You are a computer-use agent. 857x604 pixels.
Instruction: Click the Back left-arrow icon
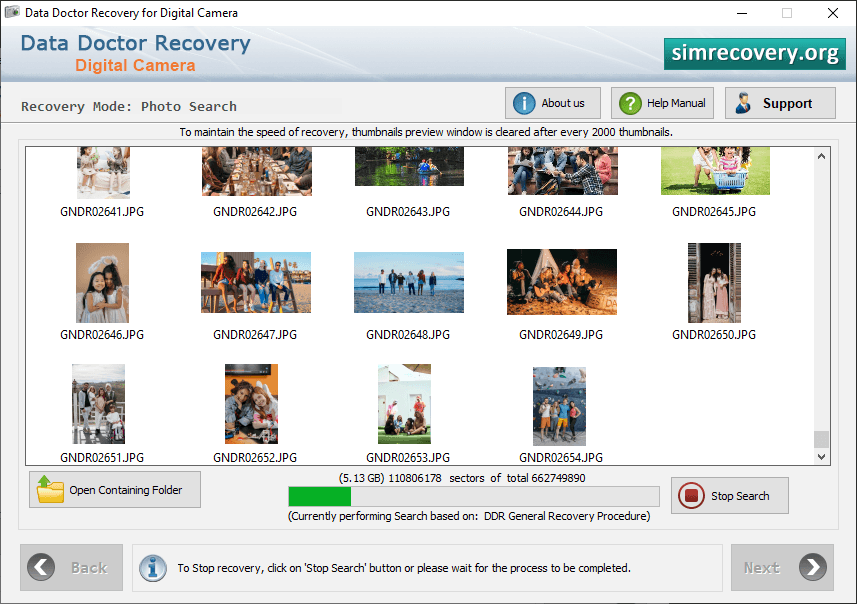41,567
